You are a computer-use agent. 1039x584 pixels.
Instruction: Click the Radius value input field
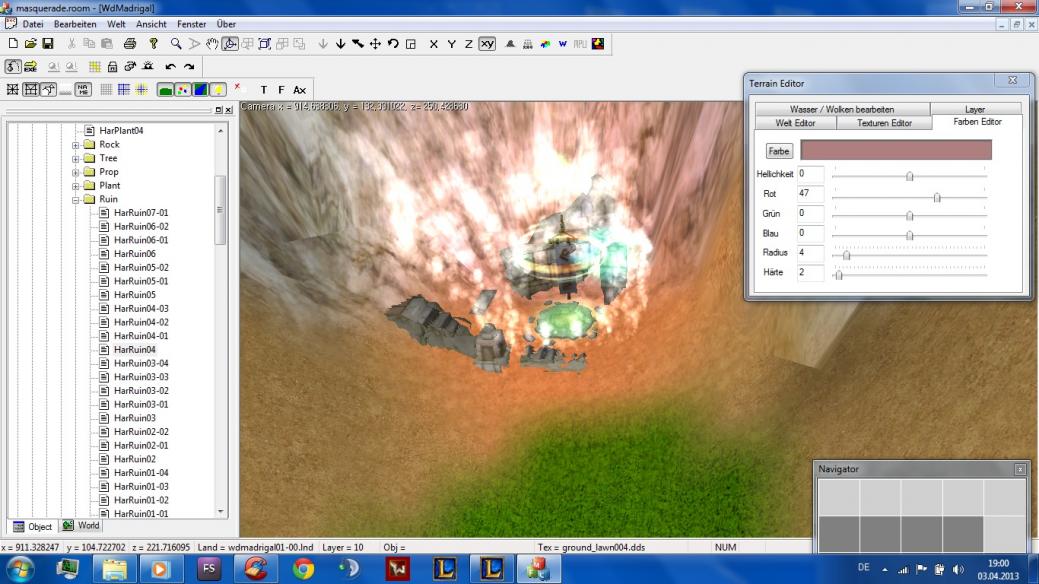(x=810, y=253)
